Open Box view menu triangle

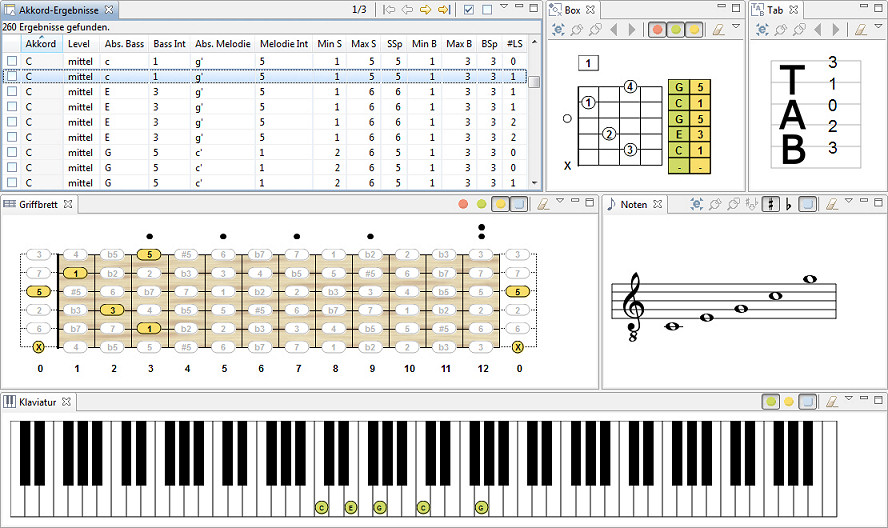click(736, 26)
